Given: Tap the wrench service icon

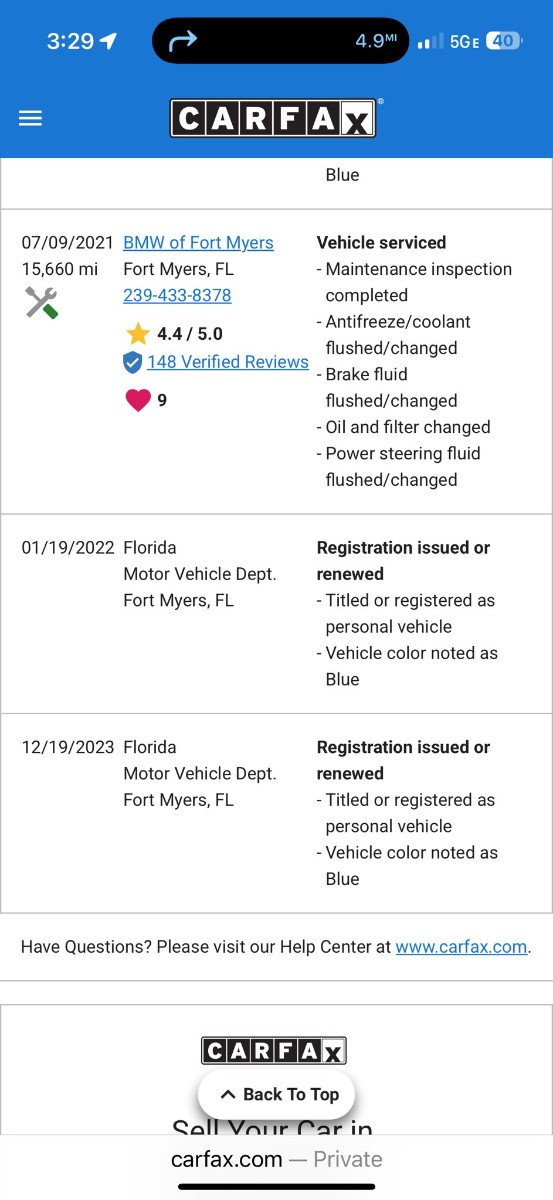Looking at the screenshot, I should 41,302.
